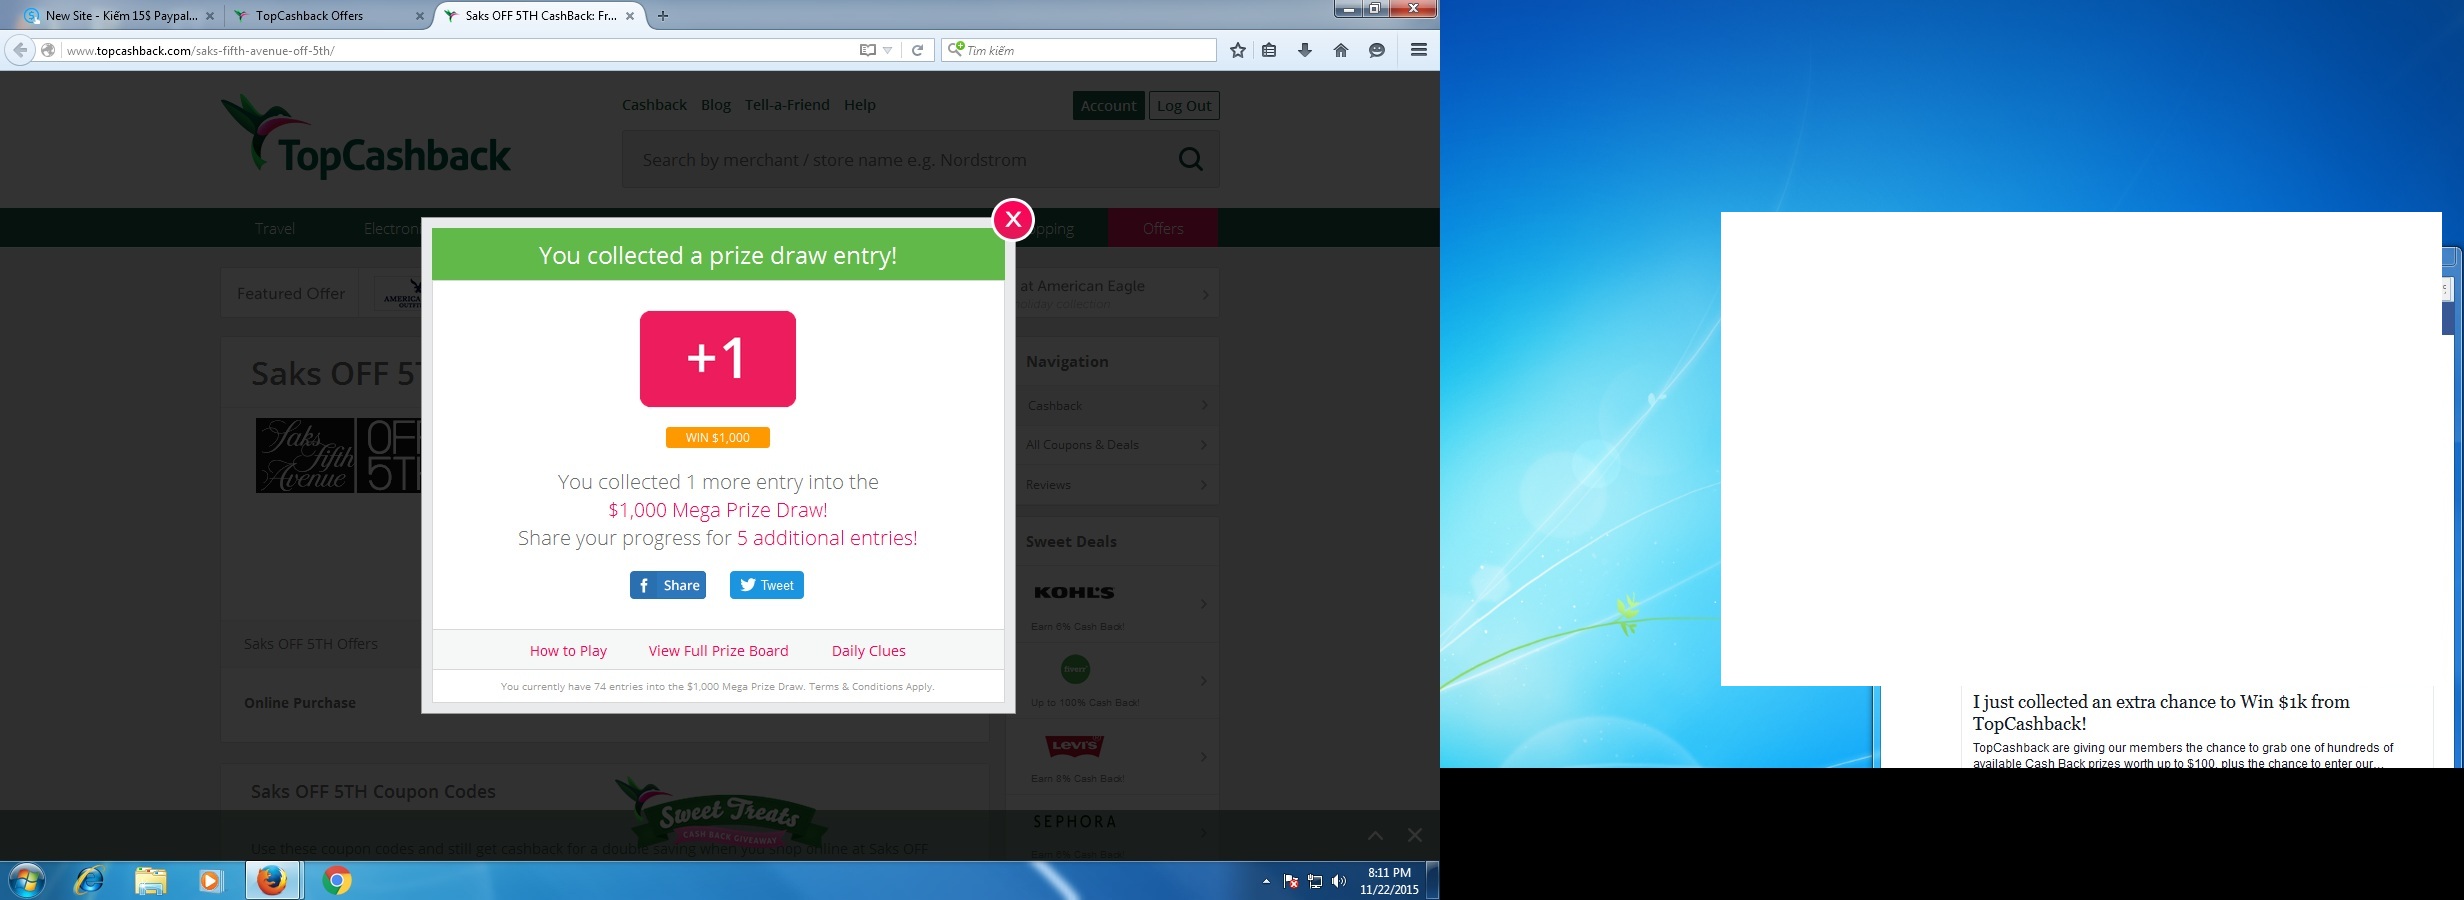Viewport: 2464px width, 900px height.
Task: Click the Sweet Treats giveaway logo
Action: pos(722,815)
